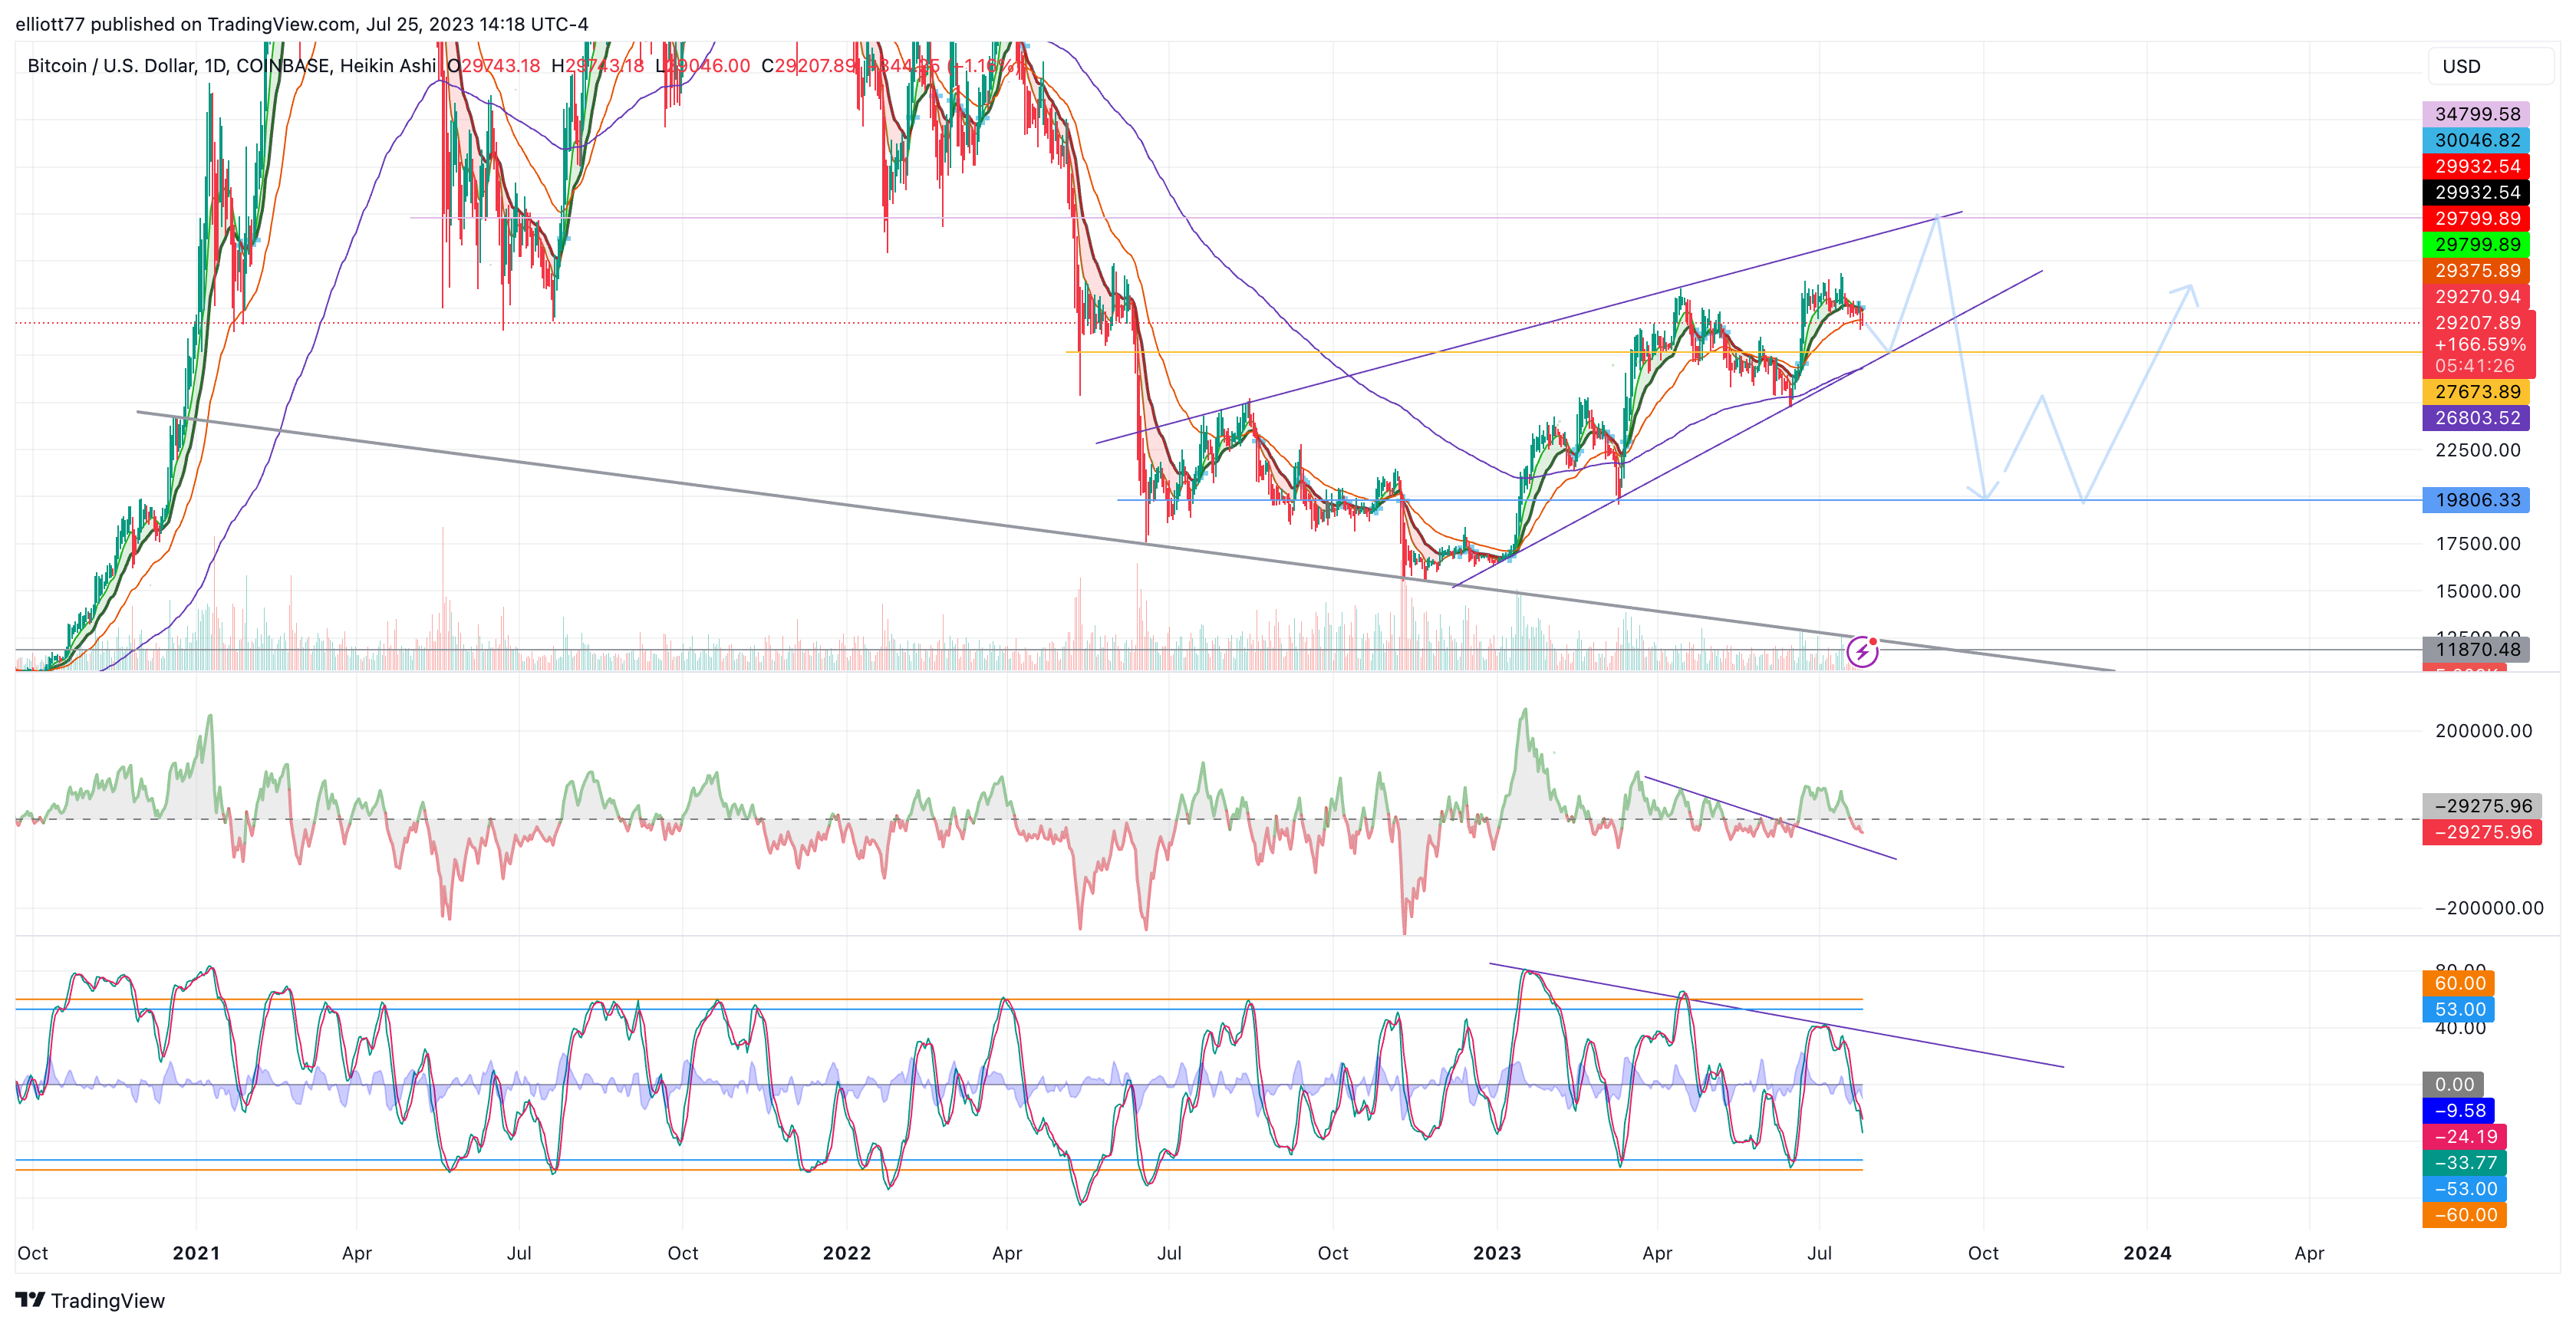Click the 26803.52 purple price label

[x=2476, y=418]
